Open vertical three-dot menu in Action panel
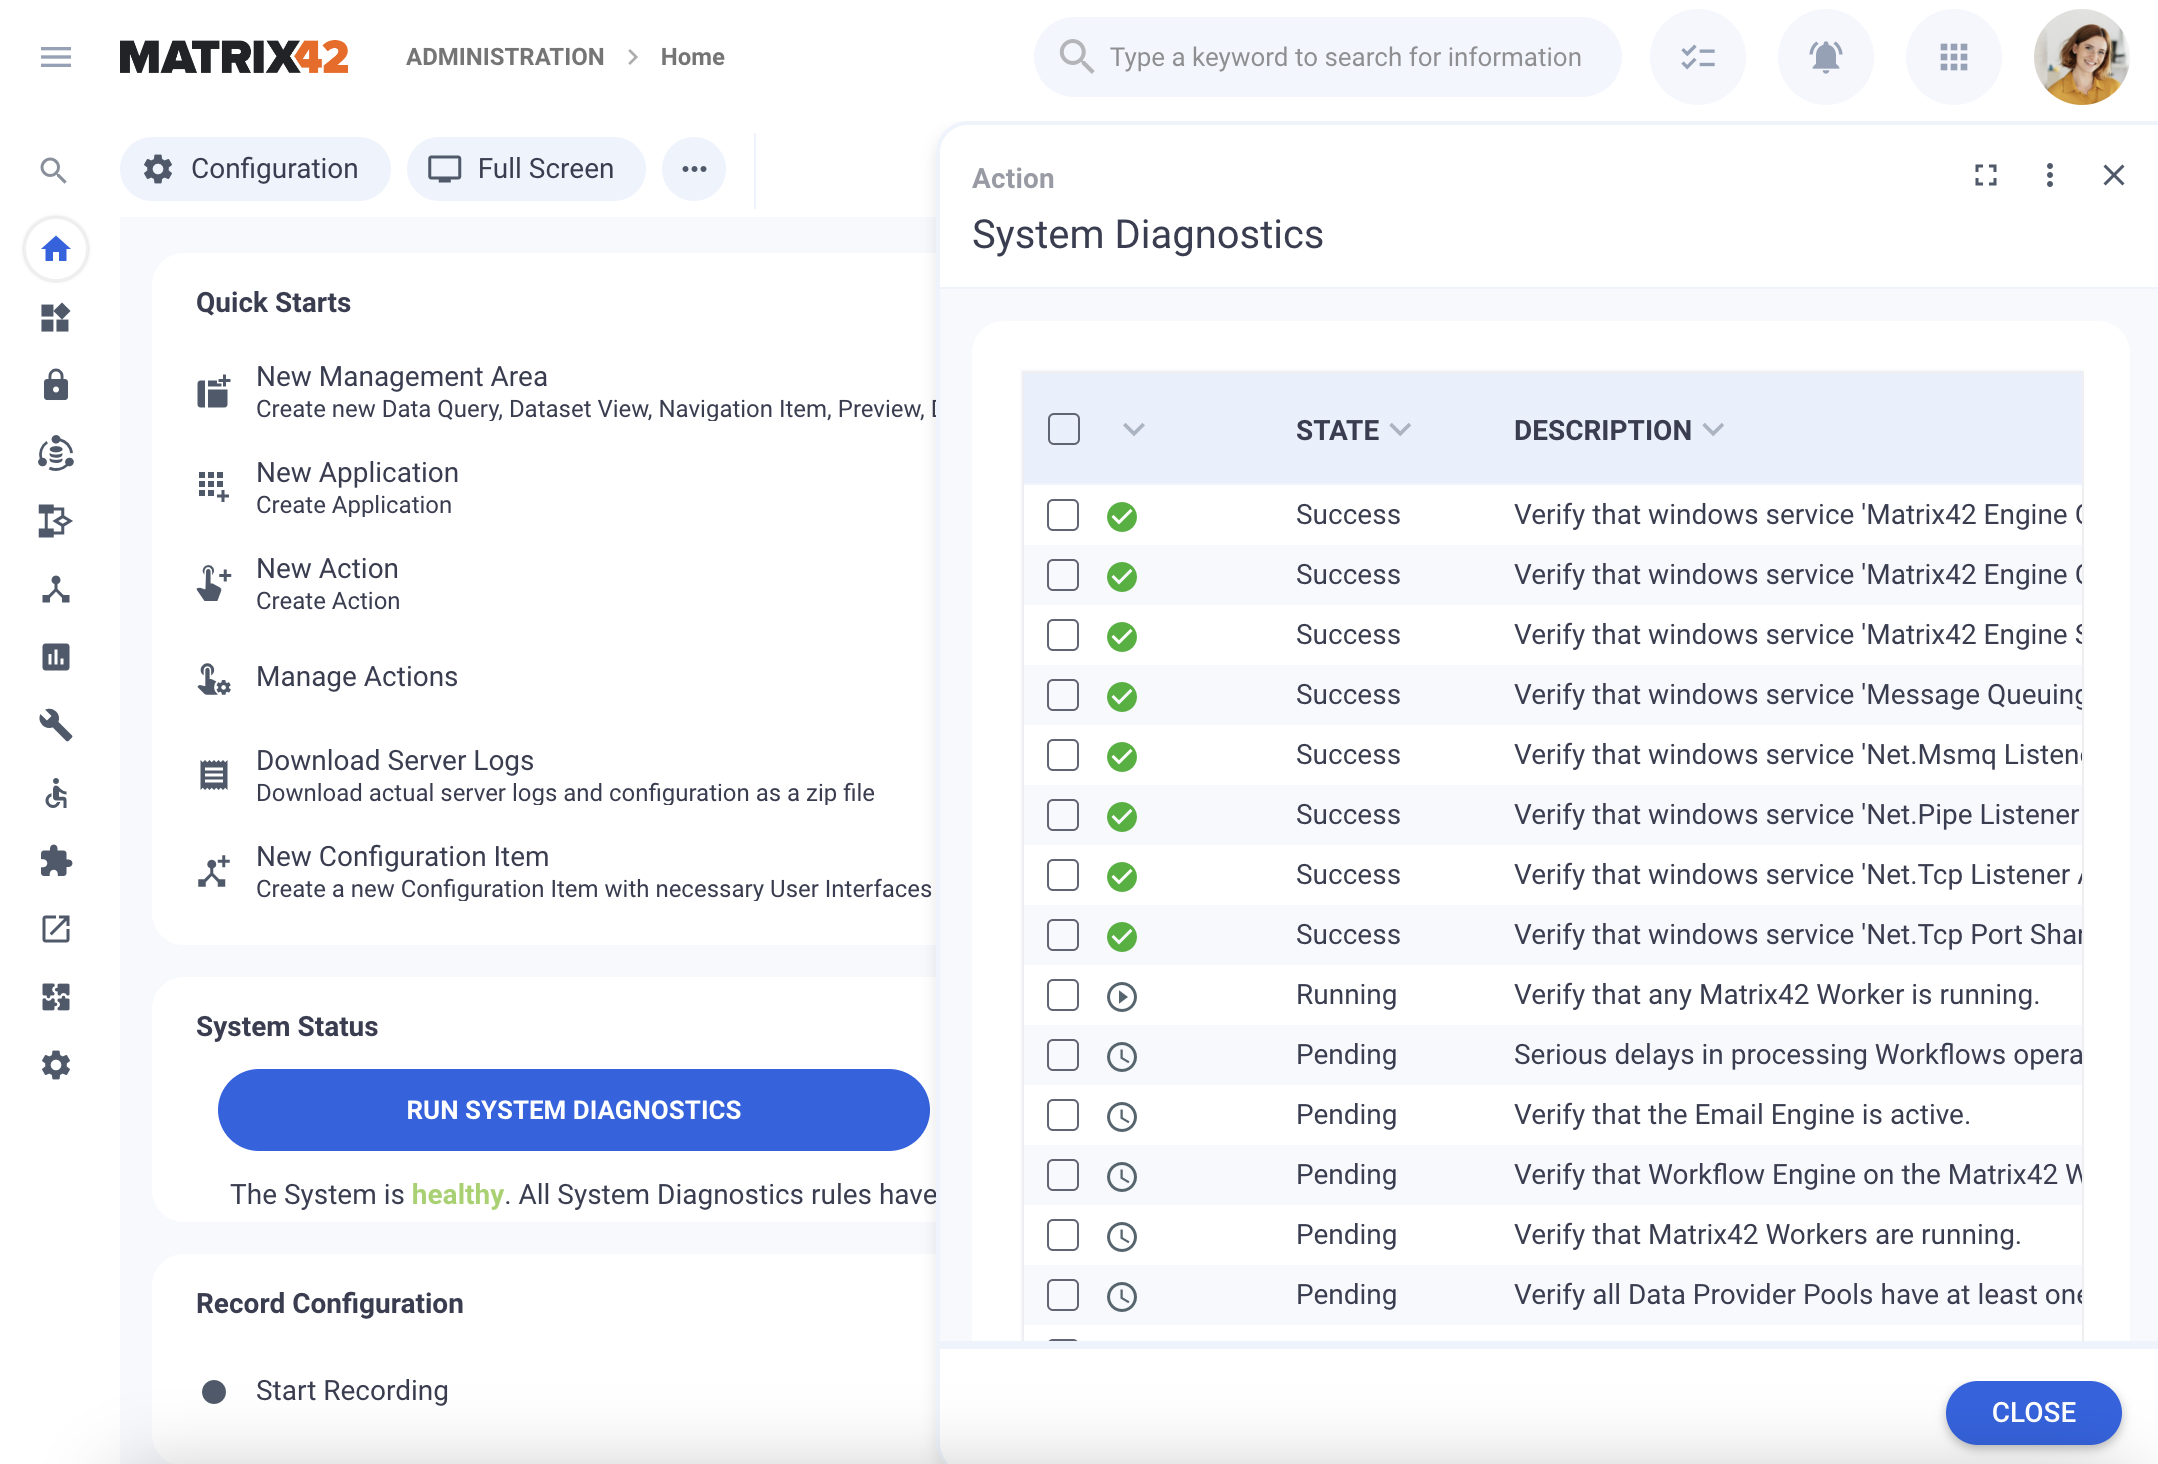The height and width of the screenshot is (1464, 2158). [x=2050, y=176]
